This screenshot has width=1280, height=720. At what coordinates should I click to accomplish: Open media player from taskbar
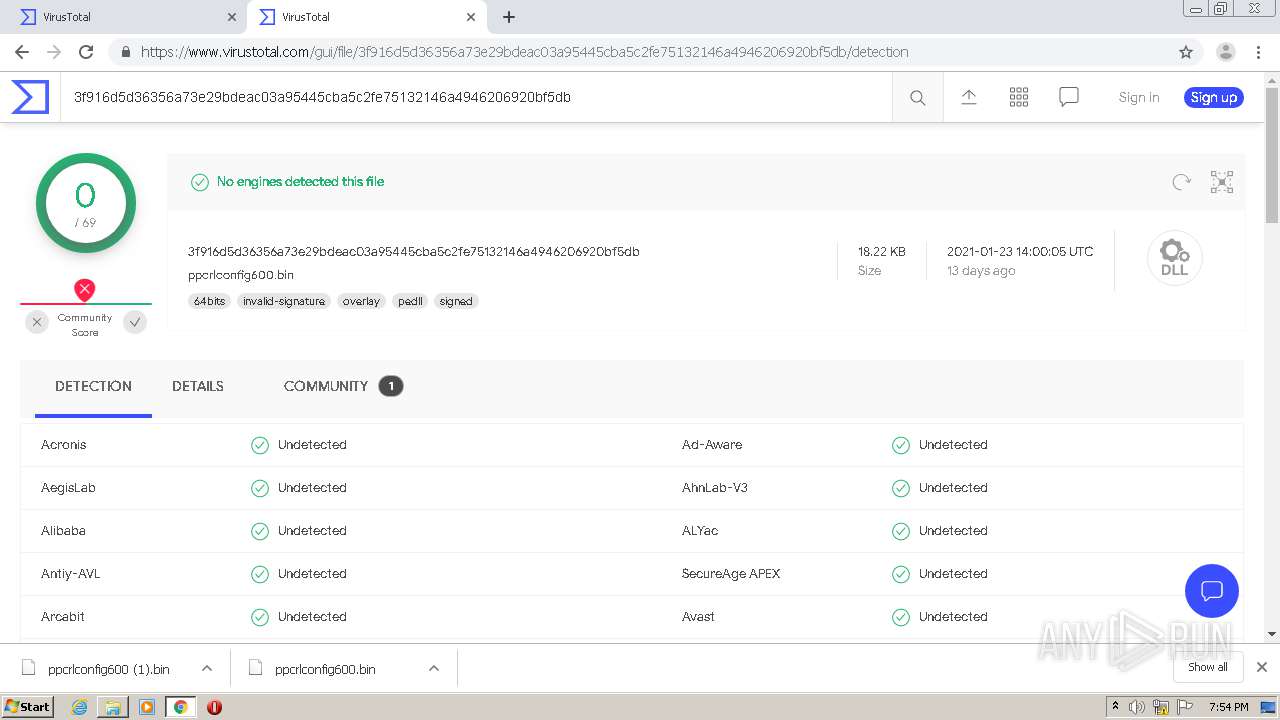(147, 707)
